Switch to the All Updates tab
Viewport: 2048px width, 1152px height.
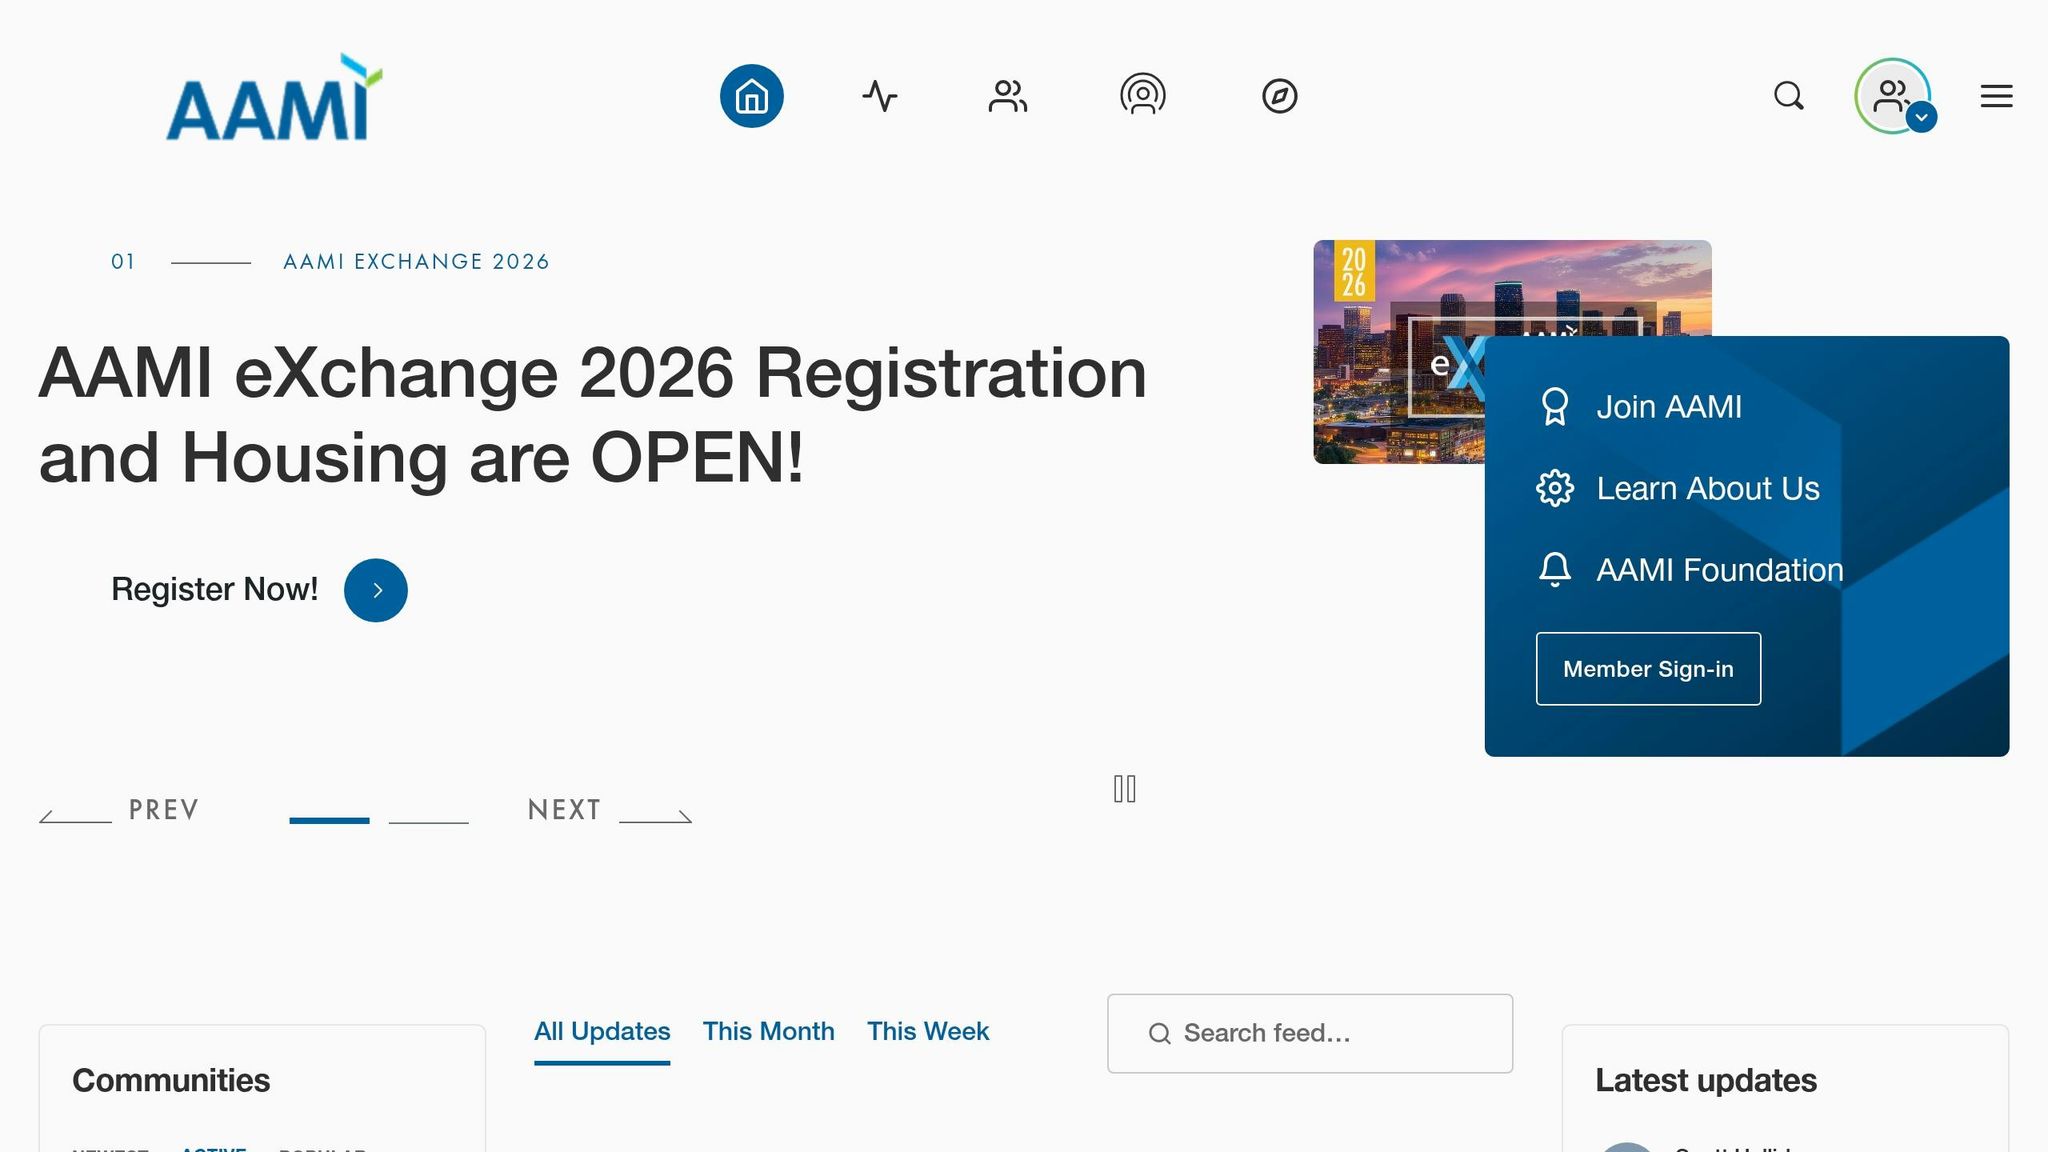(602, 1032)
